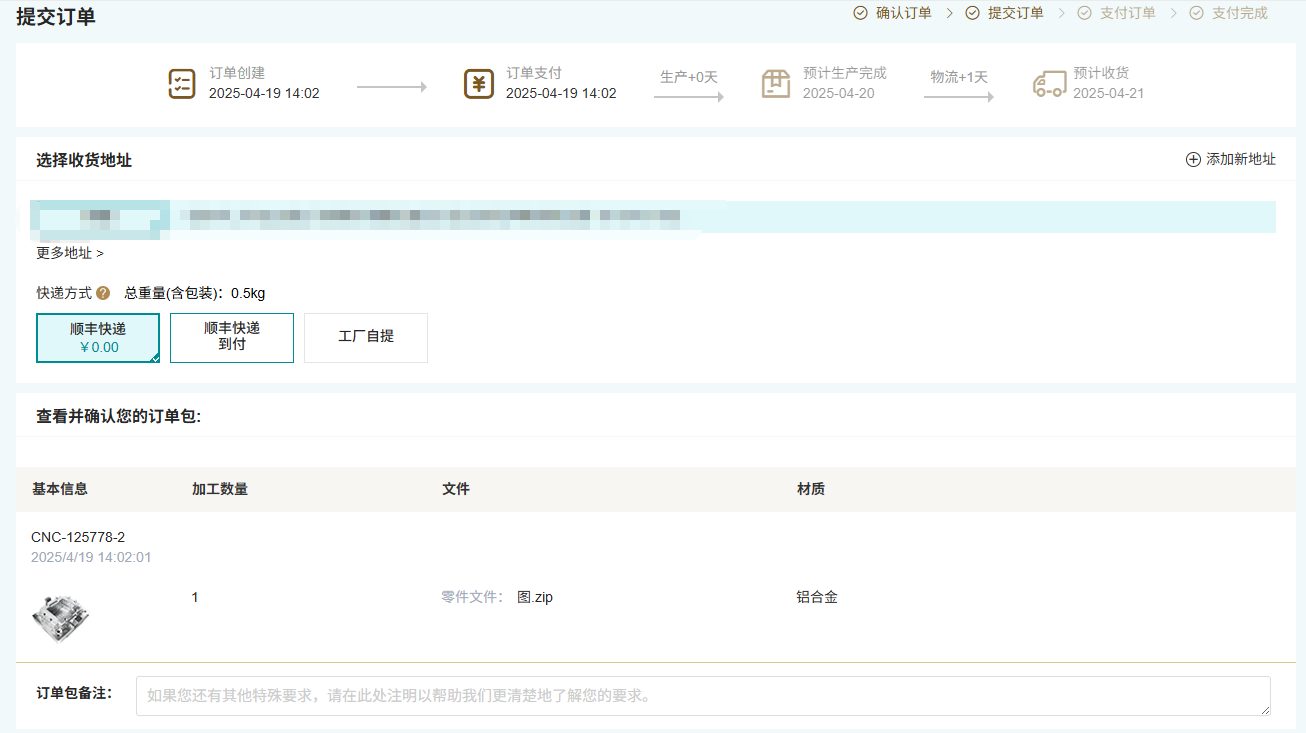Click the estimated production complete box icon

776,84
